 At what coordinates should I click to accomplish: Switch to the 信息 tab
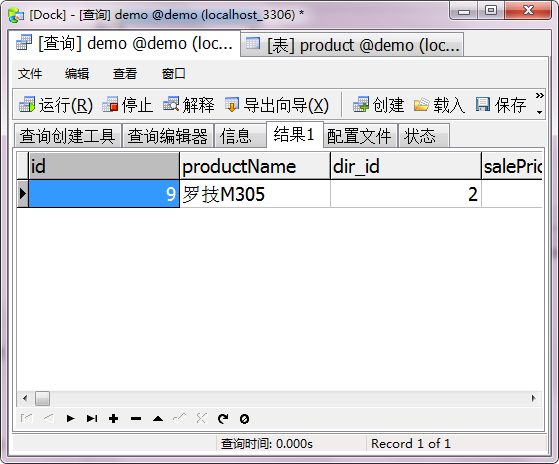coord(240,136)
